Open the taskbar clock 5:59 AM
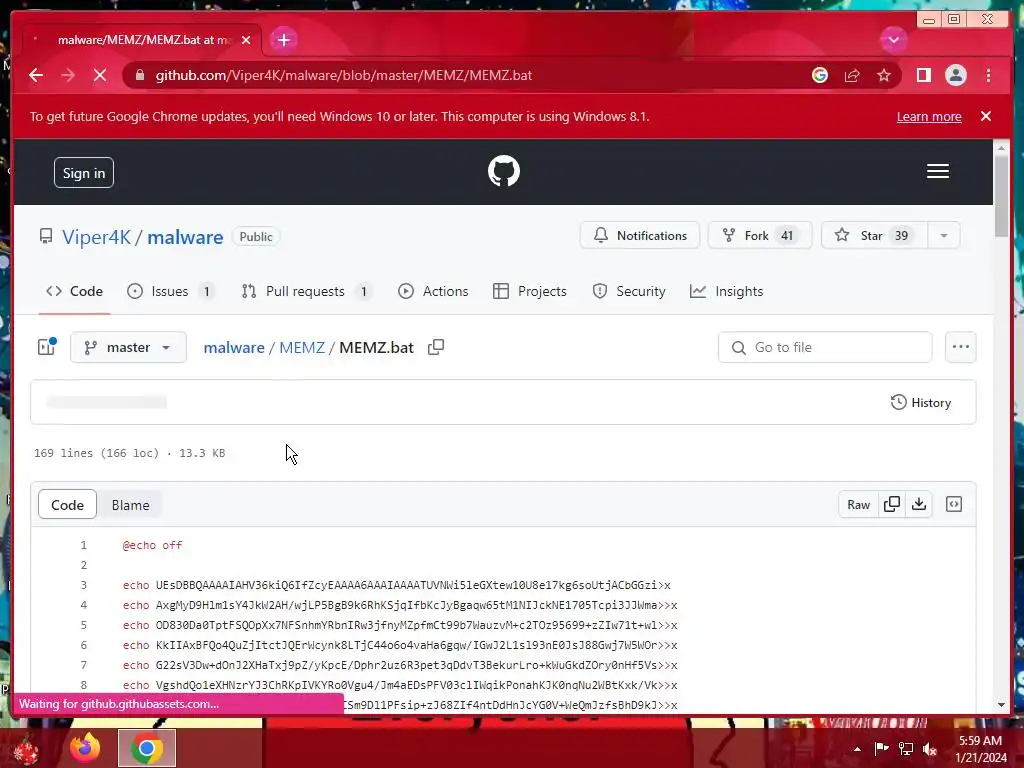 click(981, 749)
